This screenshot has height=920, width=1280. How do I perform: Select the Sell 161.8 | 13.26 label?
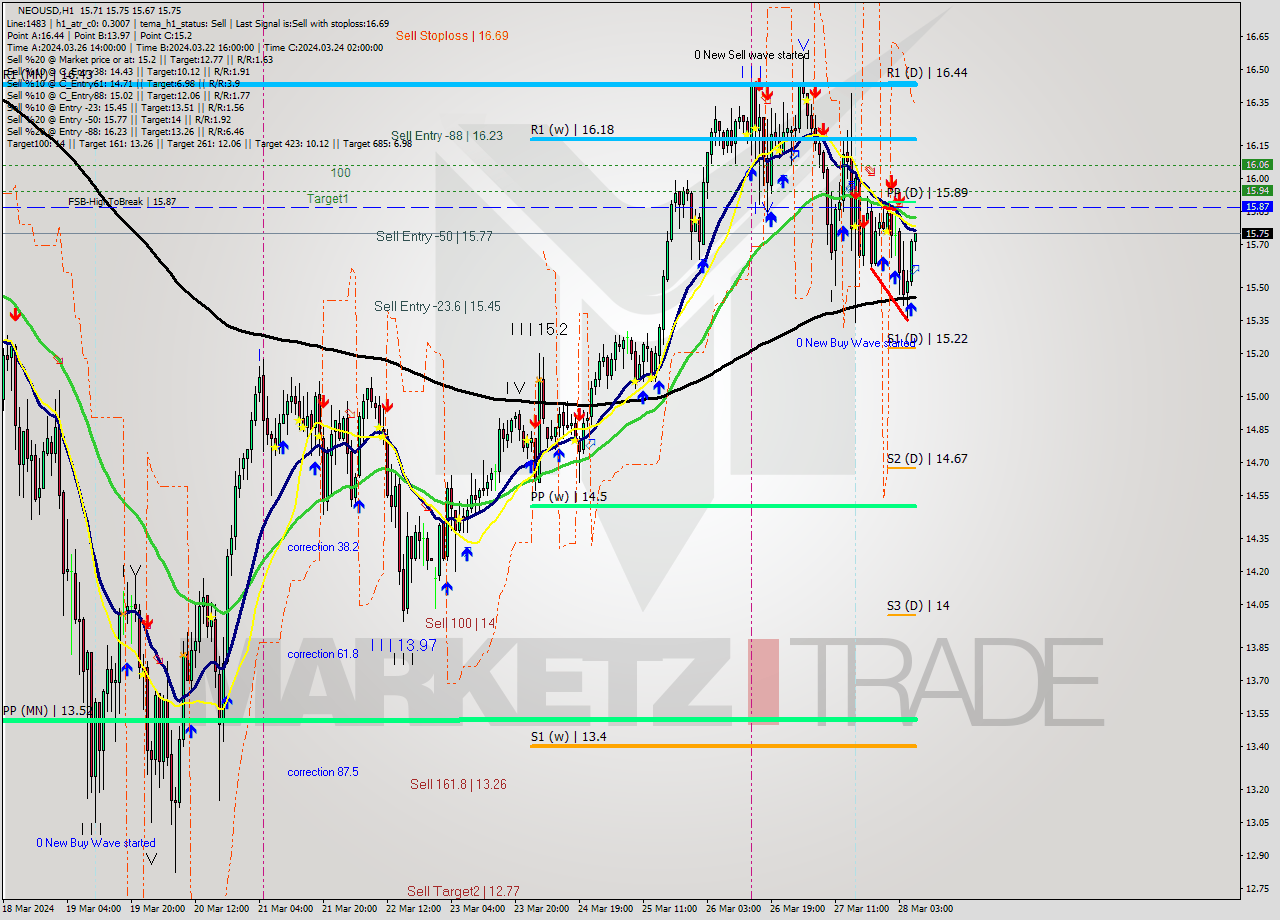click(x=458, y=785)
